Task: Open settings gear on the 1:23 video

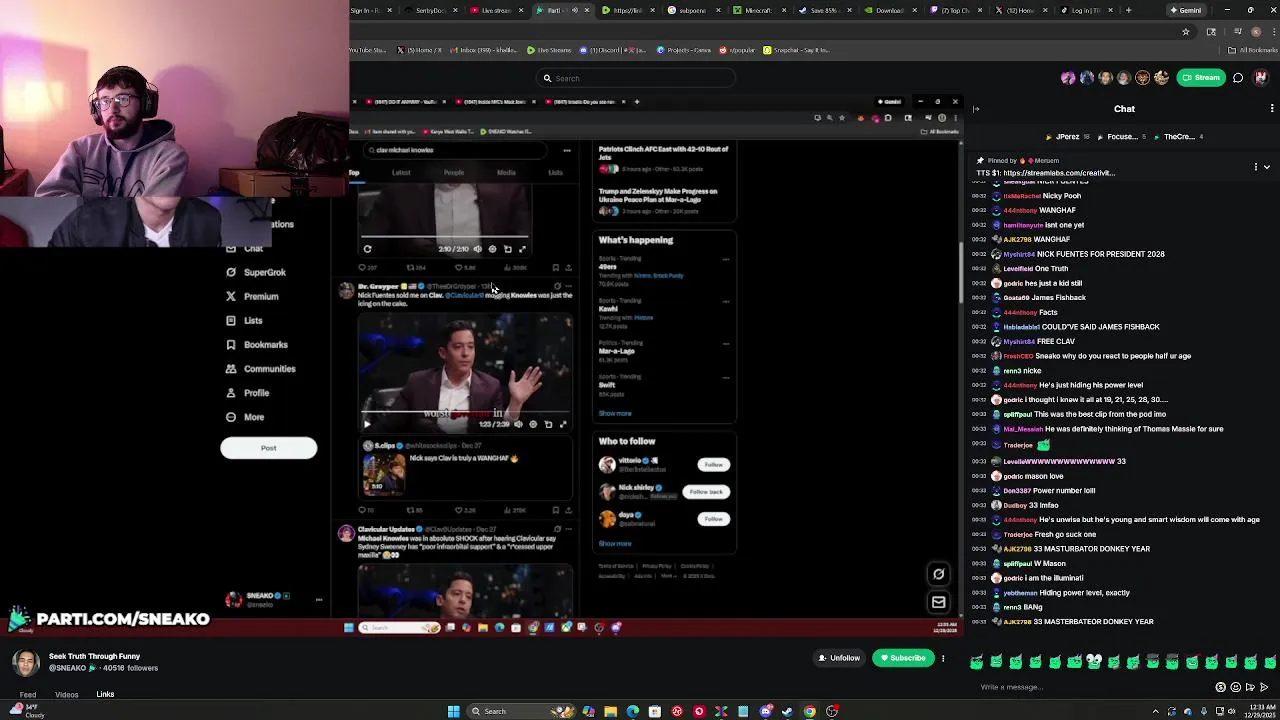Action: [533, 424]
